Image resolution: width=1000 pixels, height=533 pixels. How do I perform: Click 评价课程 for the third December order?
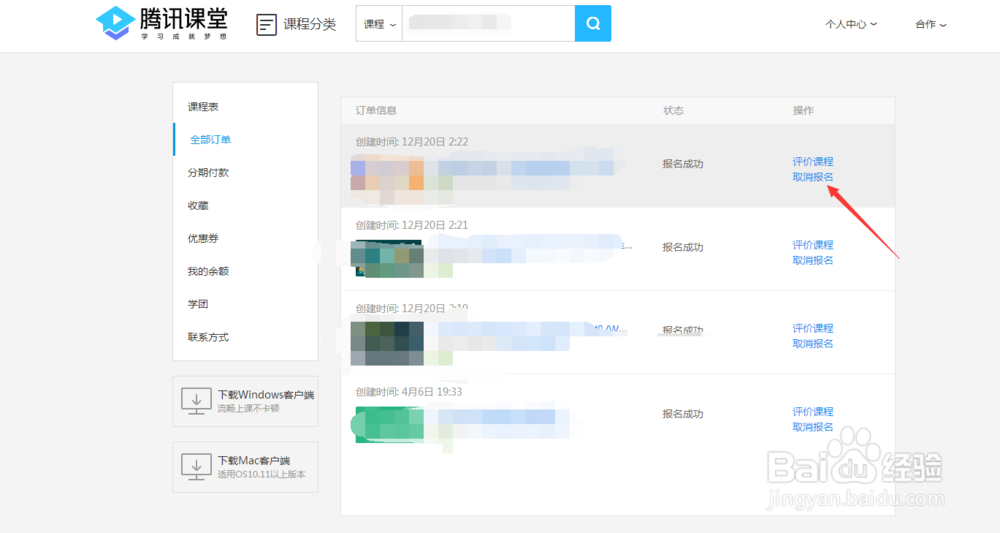(812, 328)
